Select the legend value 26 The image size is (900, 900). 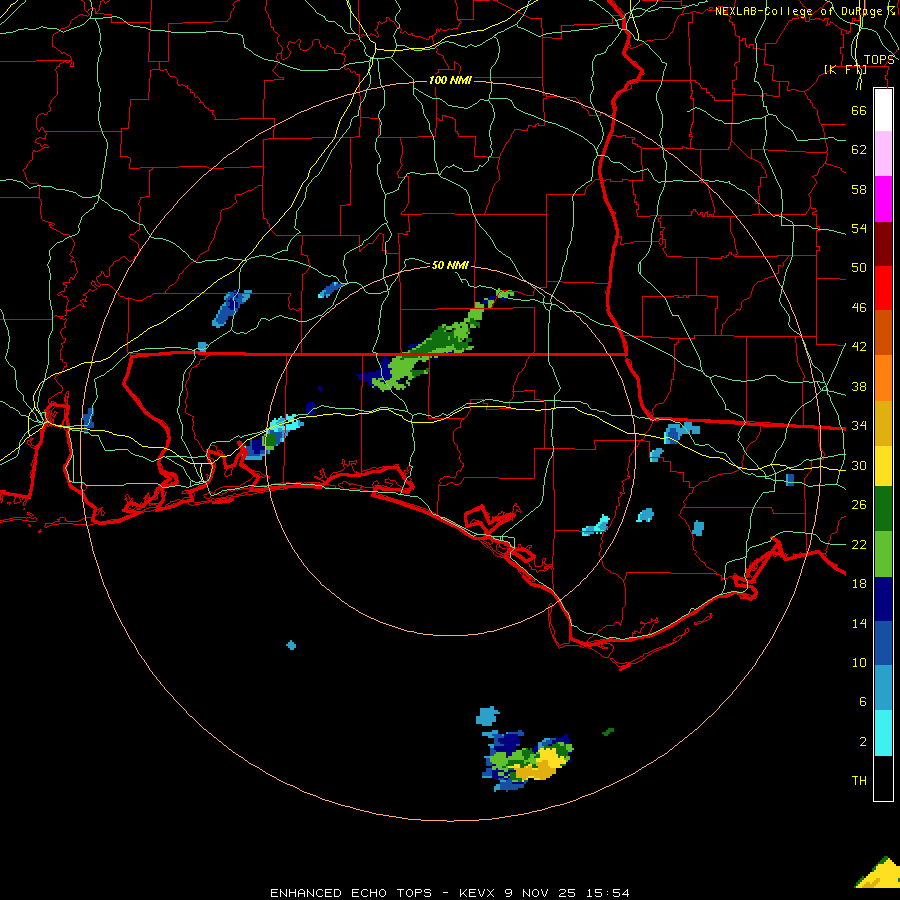tap(859, 505)
